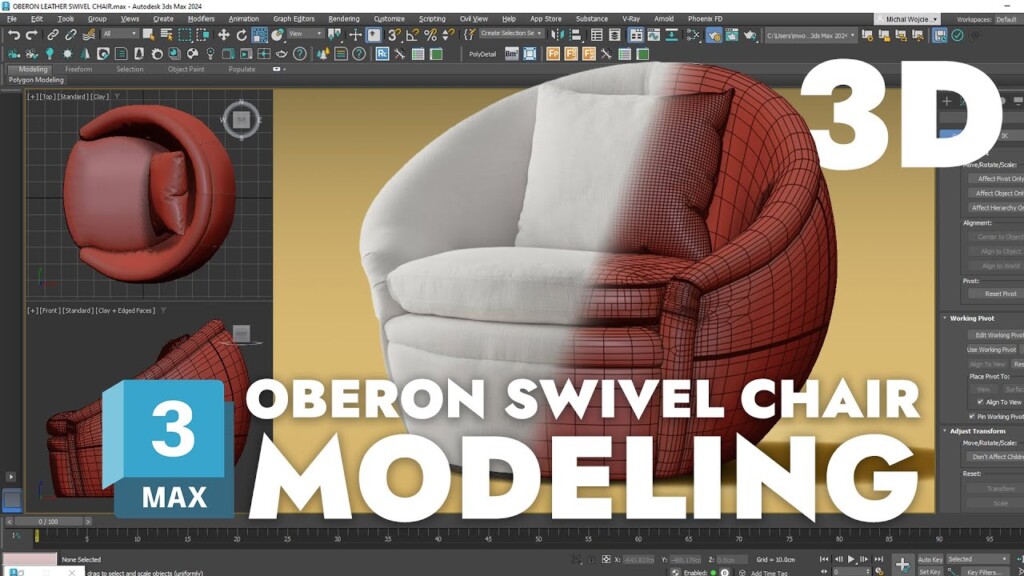Viewport: 1024px width, 576px height.
Task: Open the Modifiers menu
Action: [201, 19]
